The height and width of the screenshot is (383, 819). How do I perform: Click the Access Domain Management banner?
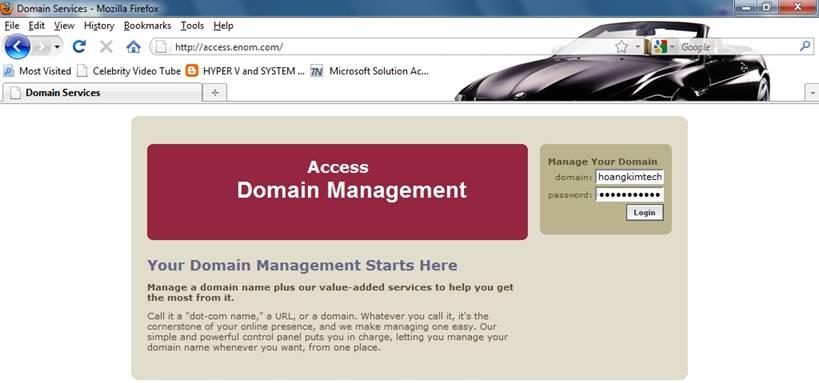(x=337, y=192)
